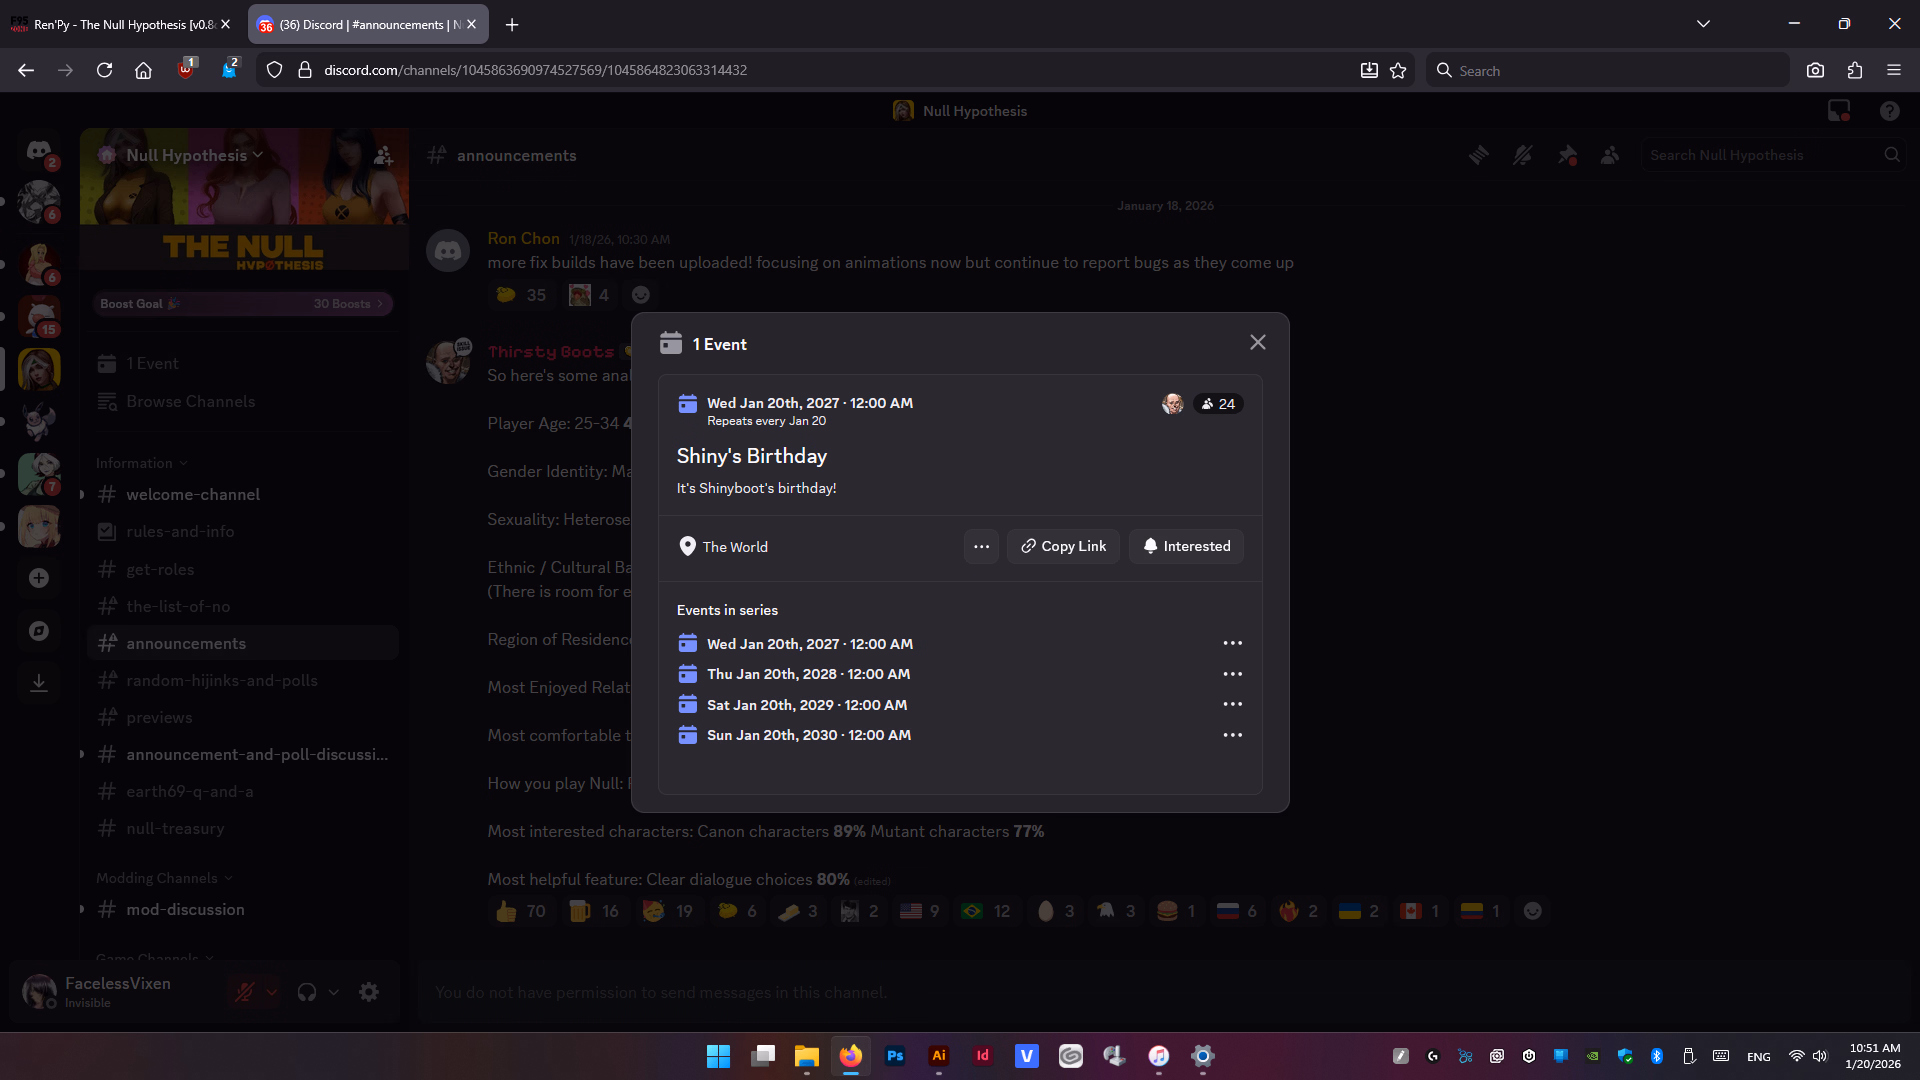Open more options next to Copy Link
The image size is (1920, 1080).
pos(981,546)
